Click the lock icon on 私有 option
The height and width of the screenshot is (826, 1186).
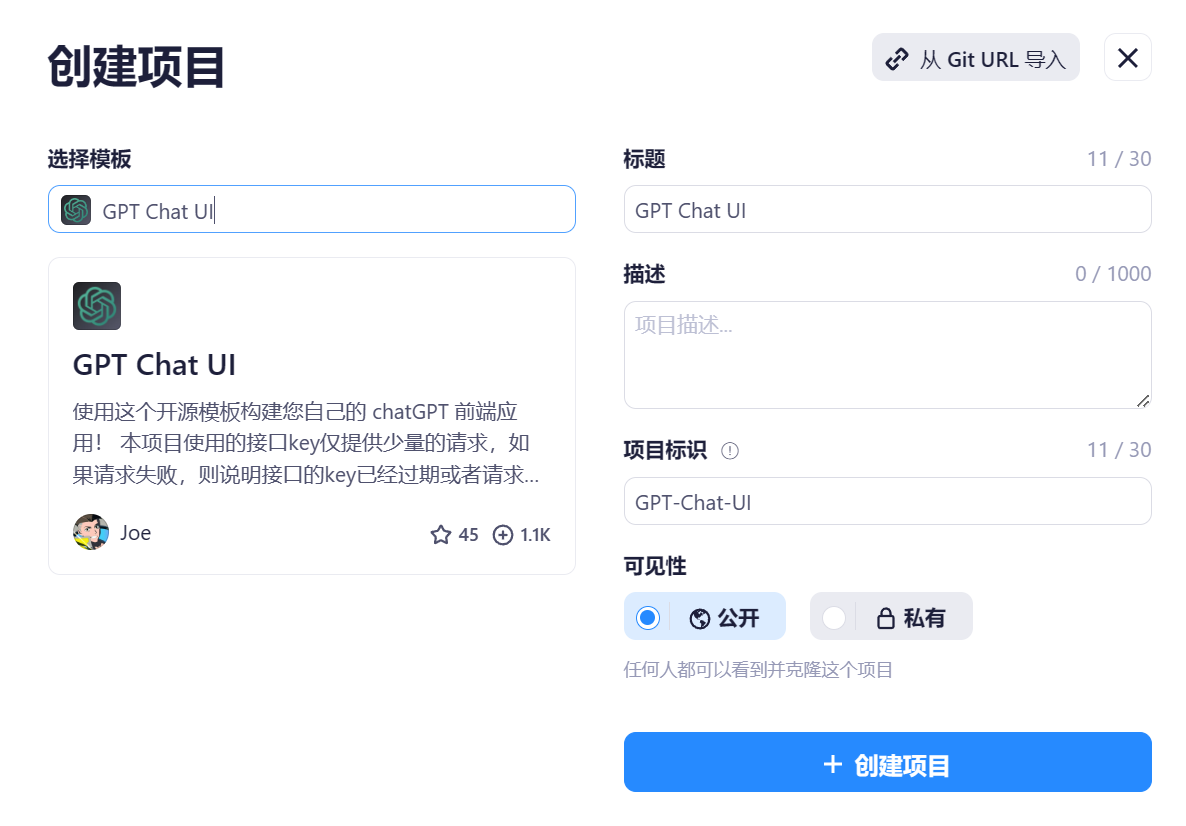(x=885, y=619)
